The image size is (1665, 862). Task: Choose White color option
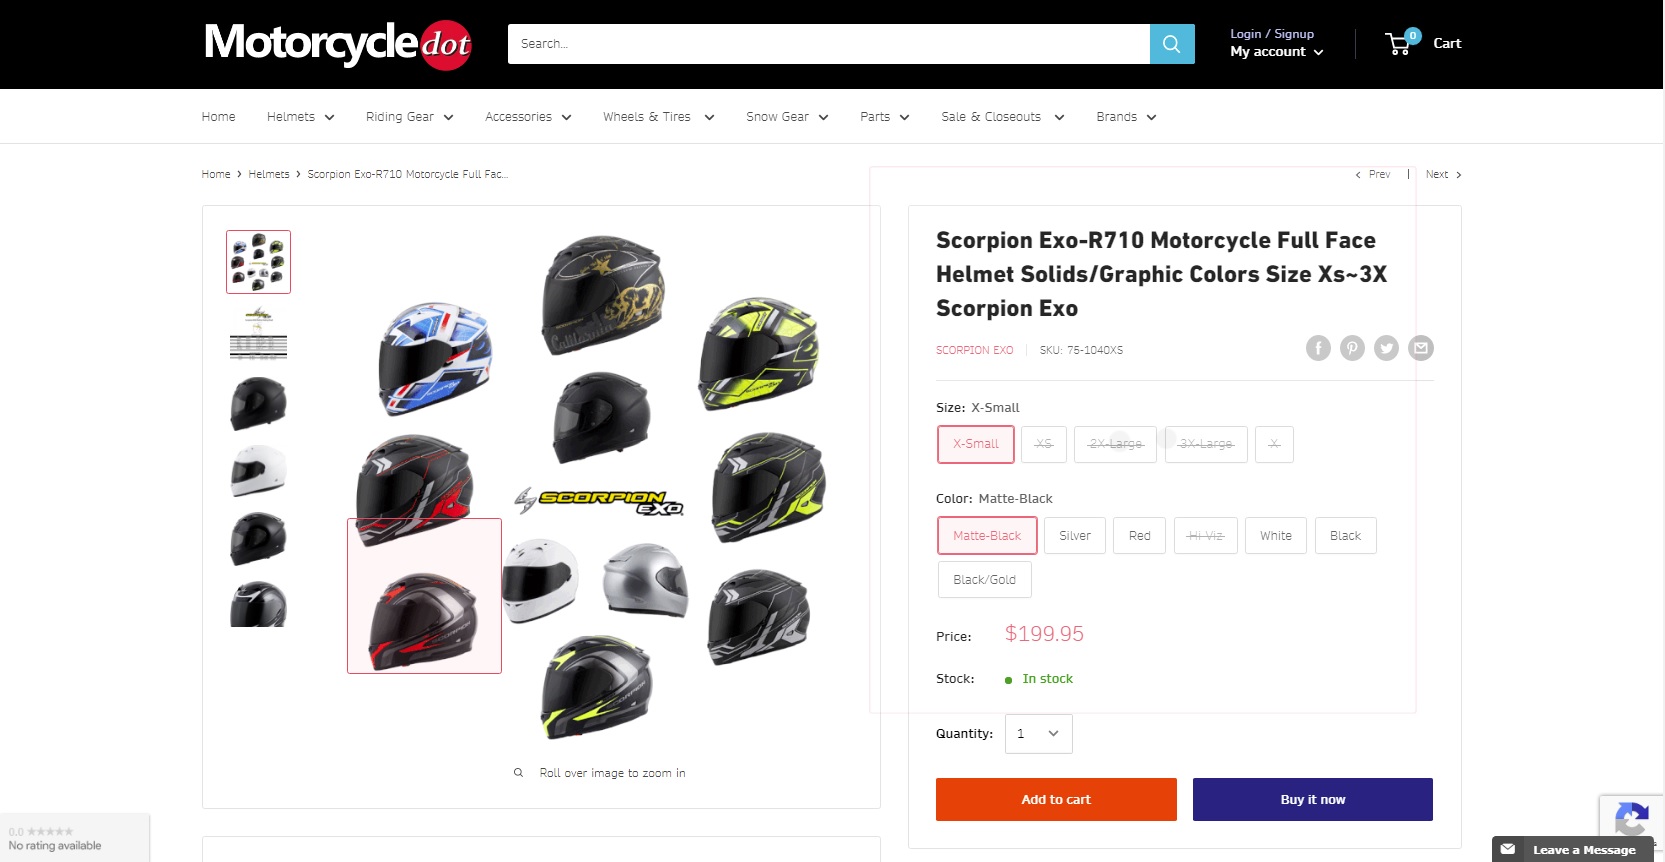pos(1276,536)
